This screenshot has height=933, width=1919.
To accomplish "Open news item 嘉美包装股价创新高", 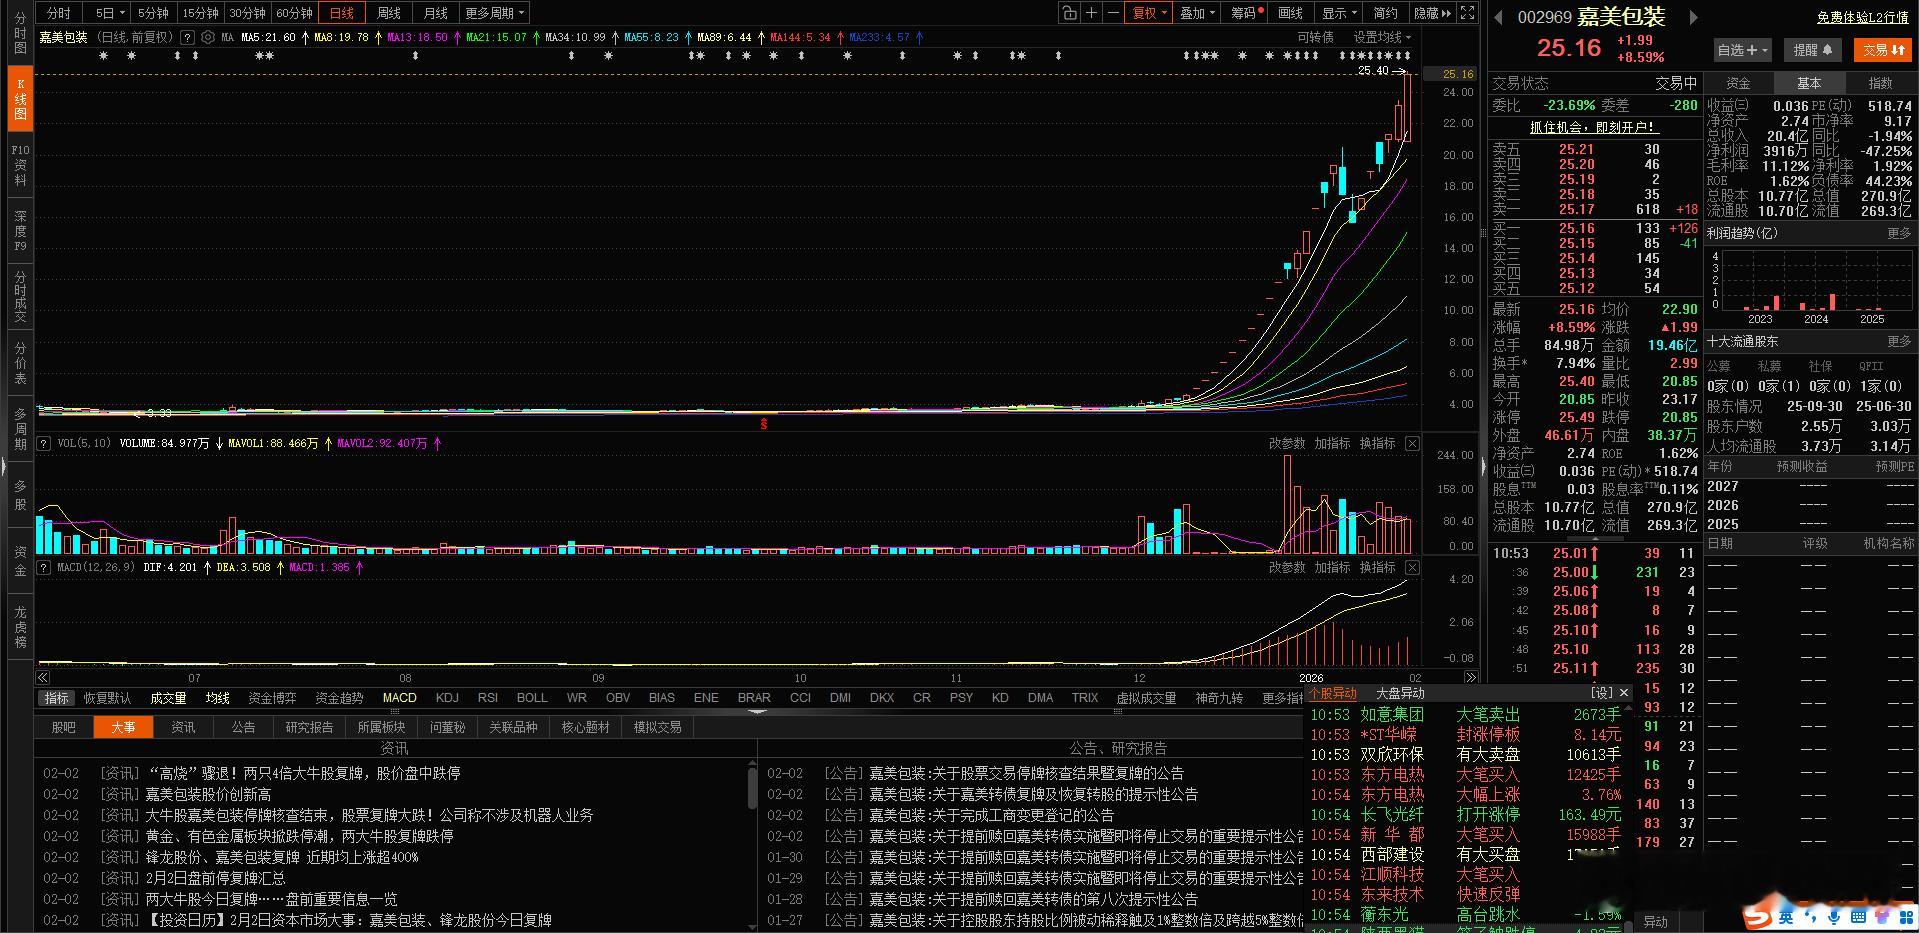I will [209, 794].
